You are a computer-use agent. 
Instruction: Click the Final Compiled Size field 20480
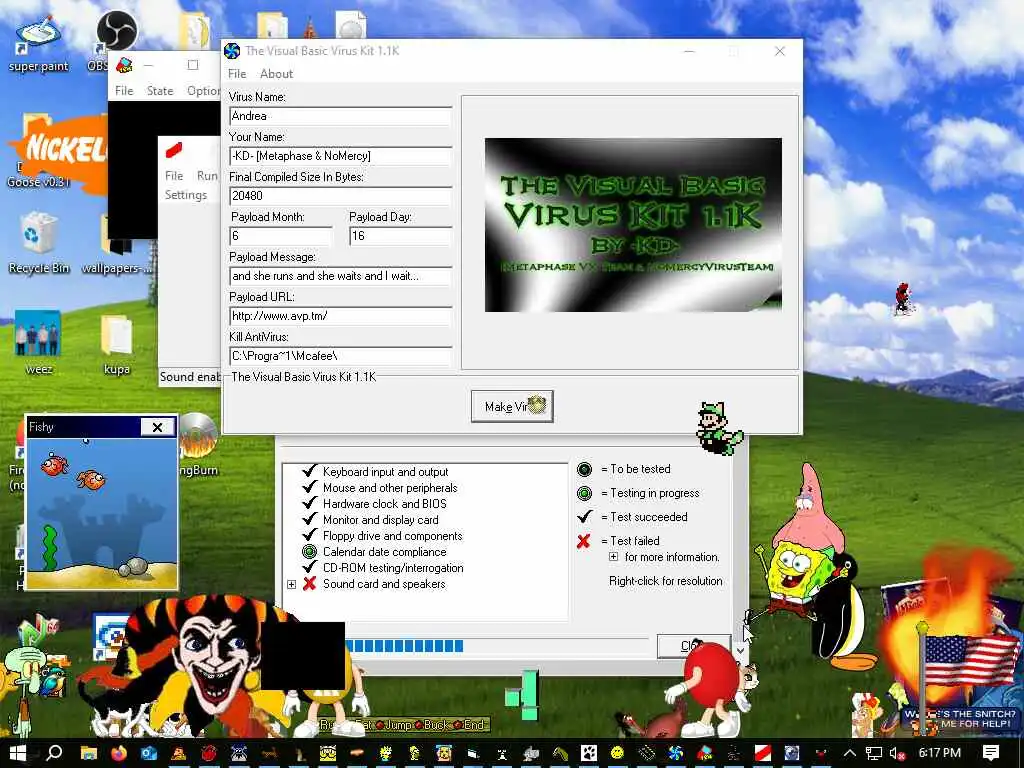(340, 196)
